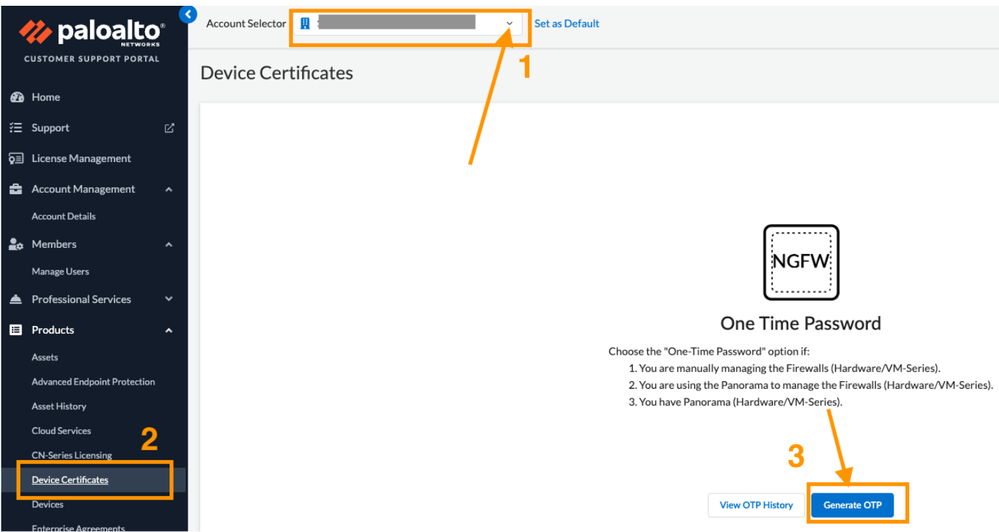Click the Support checklist icon
The image size is (999, 532).
click(x=16, y=128)
